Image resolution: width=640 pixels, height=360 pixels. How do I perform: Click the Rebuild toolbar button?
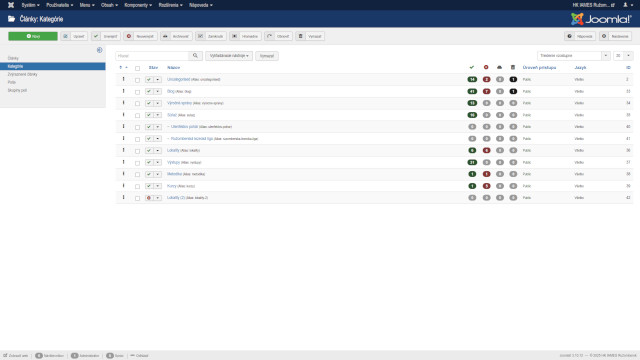(278, 36)
